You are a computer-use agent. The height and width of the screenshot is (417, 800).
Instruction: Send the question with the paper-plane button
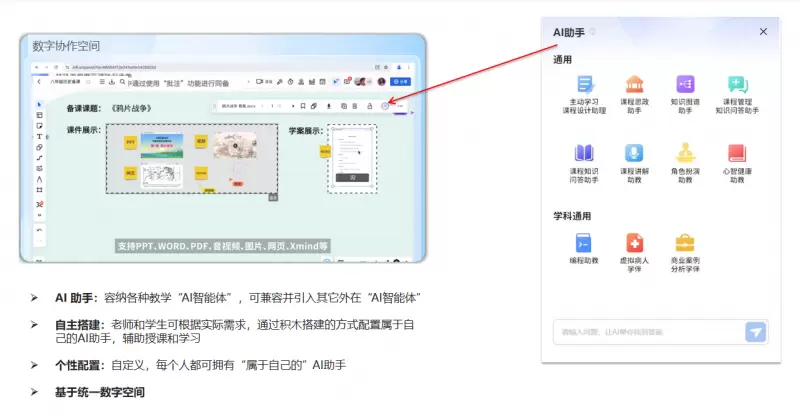click(x=755, y=332)
